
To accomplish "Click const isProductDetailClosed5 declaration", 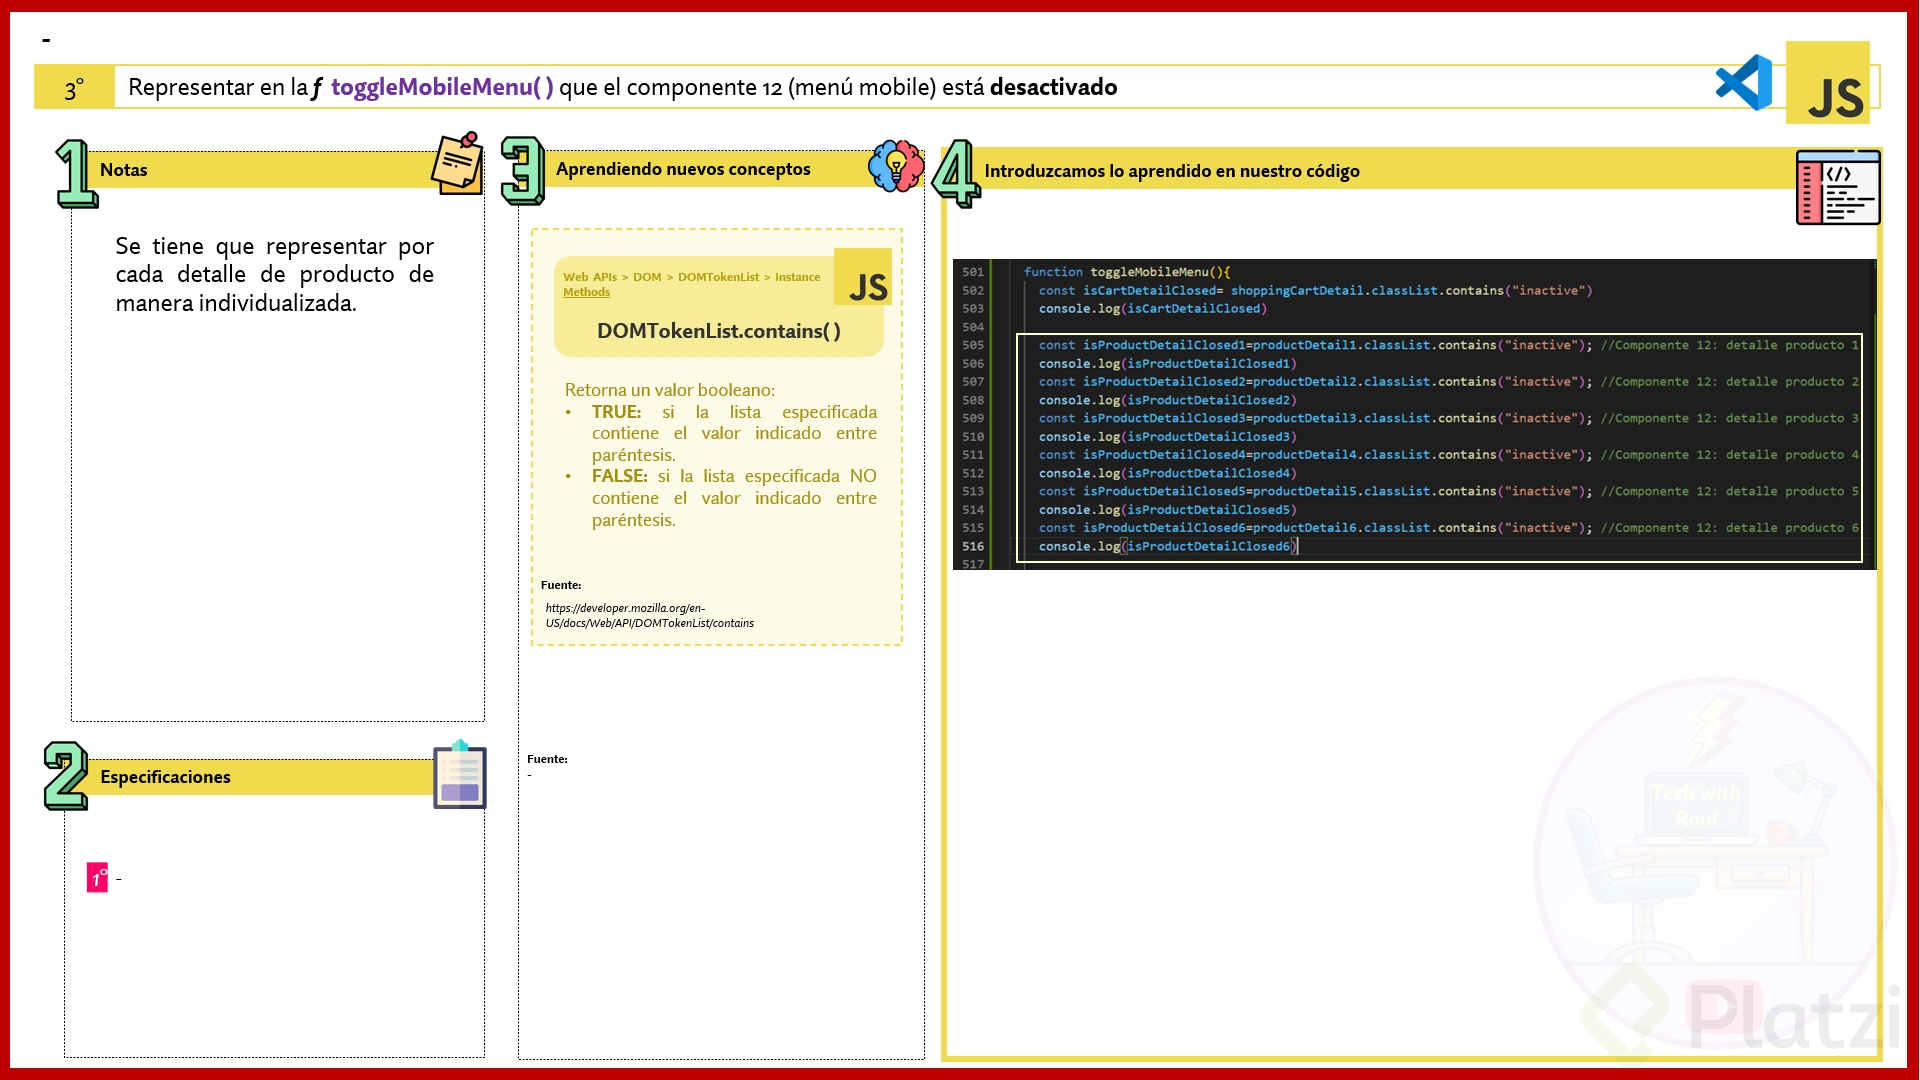I will (x=1315, y=491).
